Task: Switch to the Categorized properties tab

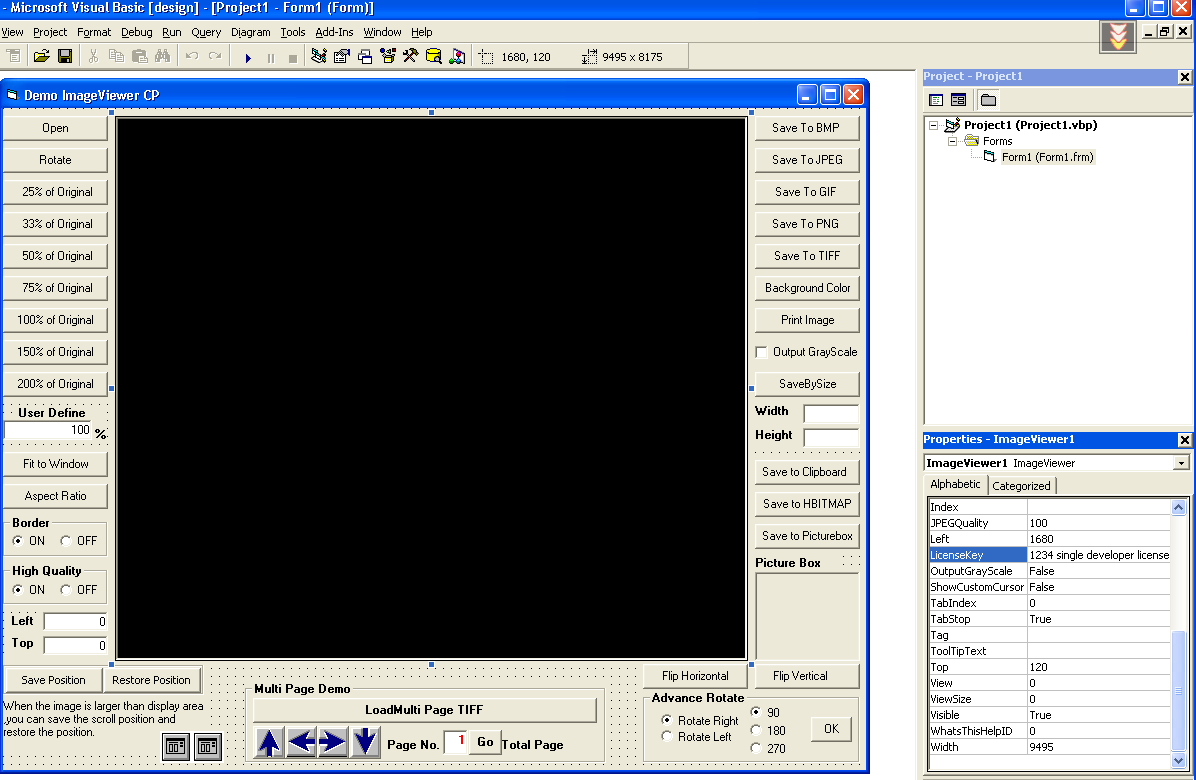Action: tap(1021, 486)
